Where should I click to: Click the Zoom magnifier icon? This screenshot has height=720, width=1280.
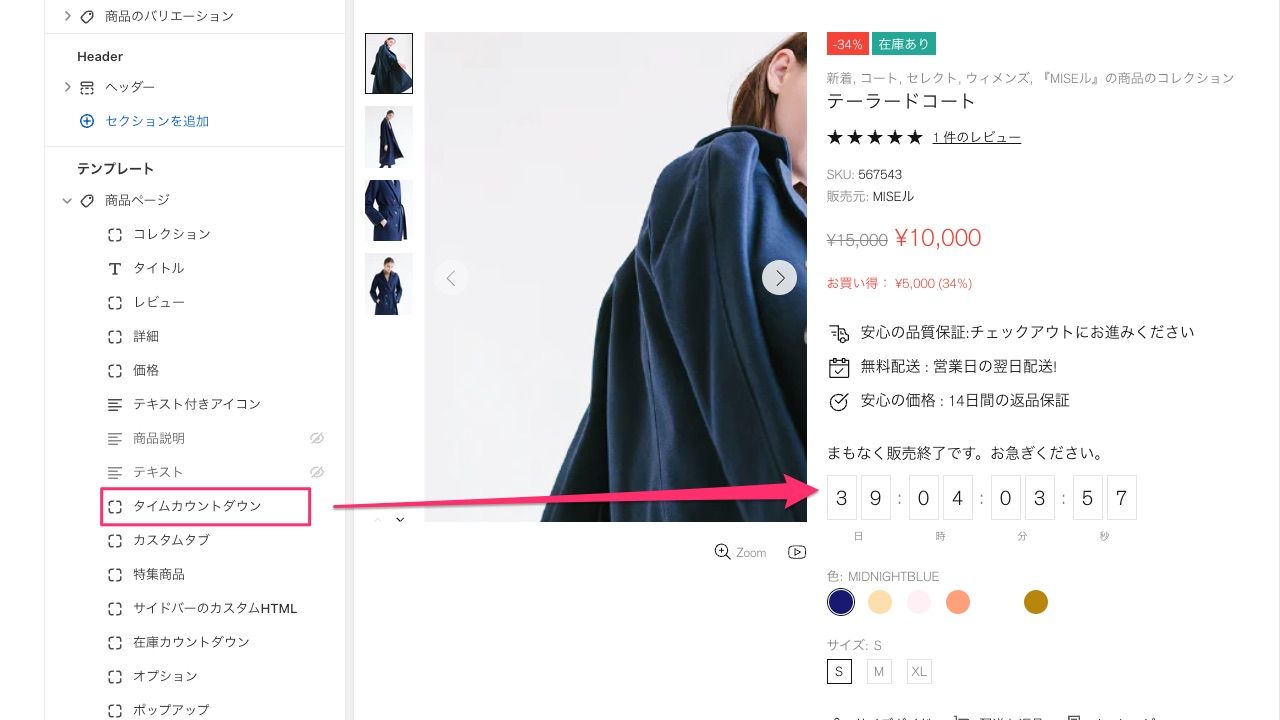(x=722, y=551)
